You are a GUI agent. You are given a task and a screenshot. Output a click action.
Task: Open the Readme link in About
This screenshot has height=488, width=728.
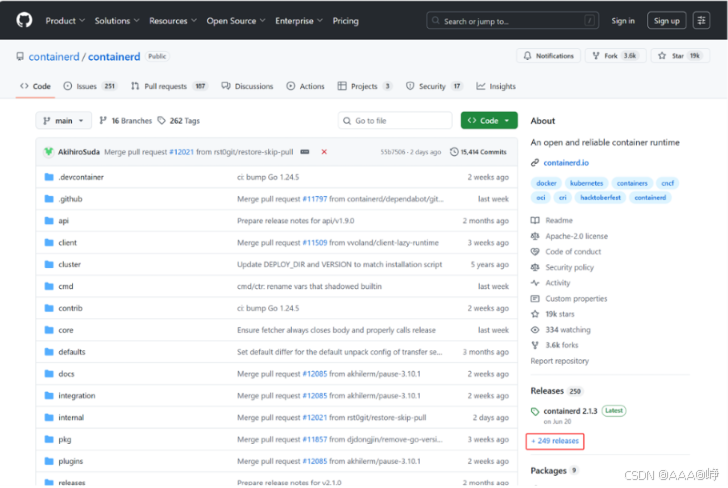[559, 220]
